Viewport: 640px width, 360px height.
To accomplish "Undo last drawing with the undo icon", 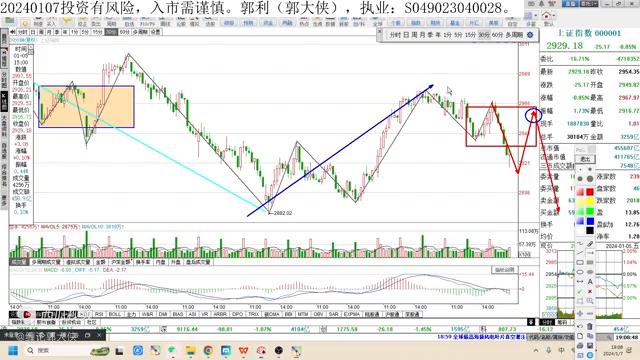I will pyautogui.click(x=580, y=326).
